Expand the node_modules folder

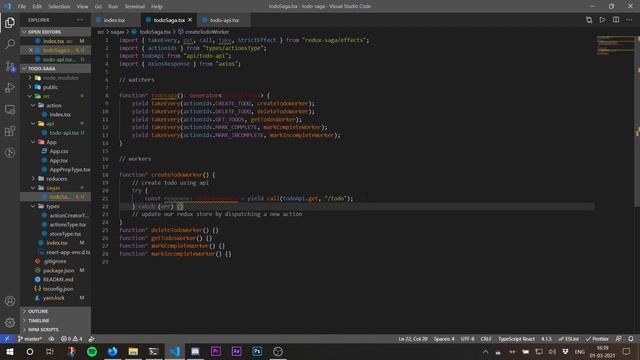pyautogui.click(x=56, y=78)
